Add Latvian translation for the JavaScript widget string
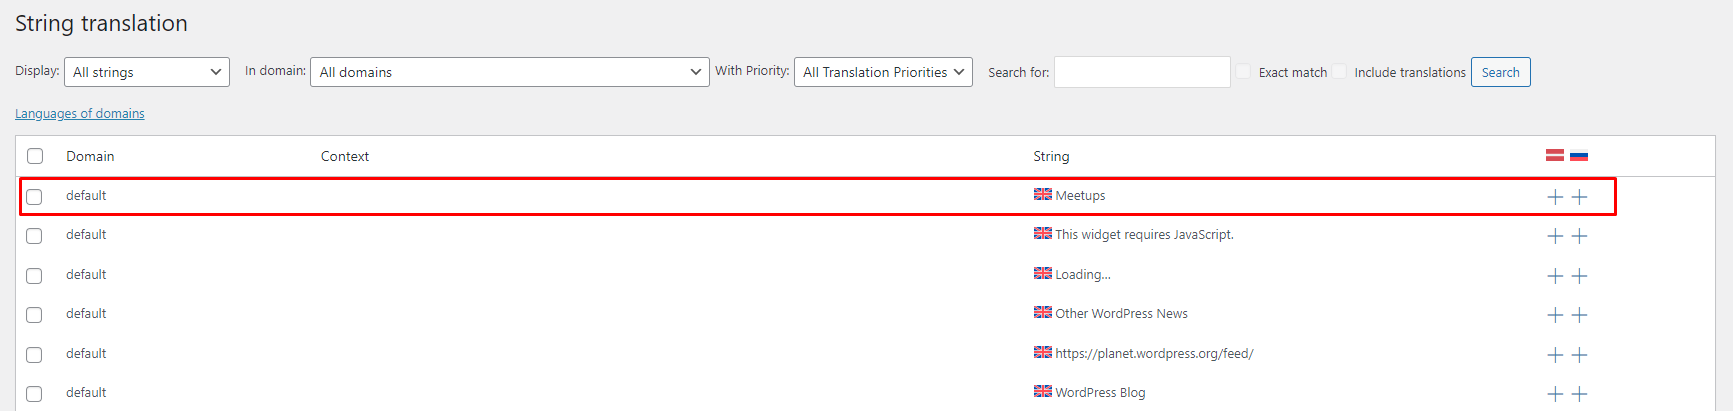Screen dimensions: 1733x411 [x=1555, y=236]
